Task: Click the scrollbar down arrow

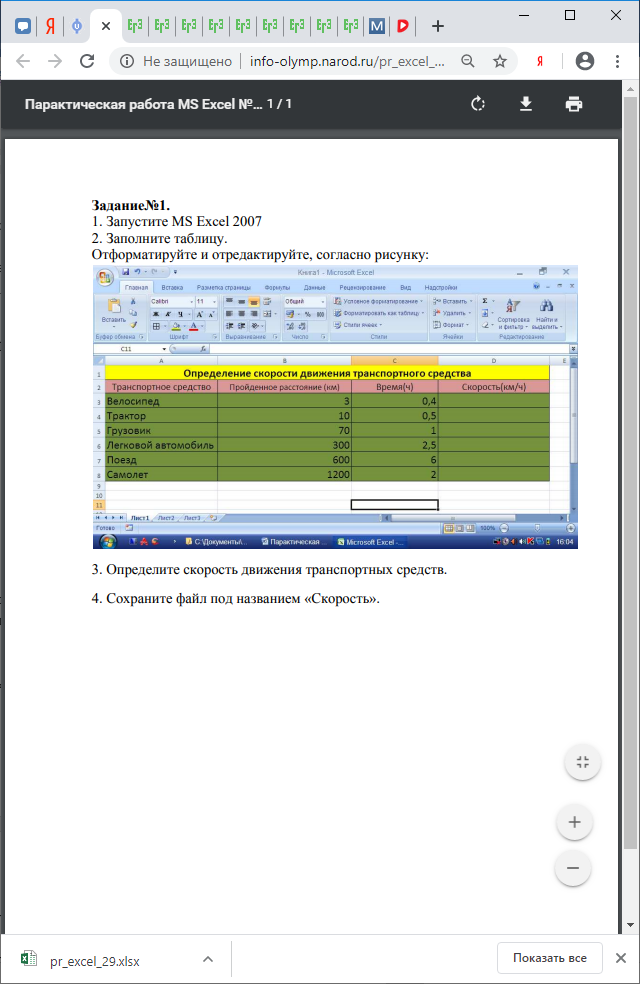Action: point(631,925)
